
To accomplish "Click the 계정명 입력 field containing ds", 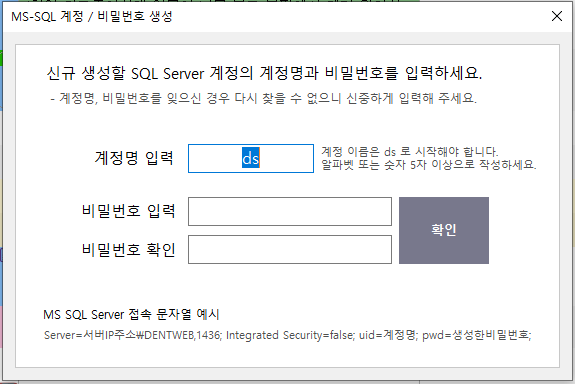I will (x=251, y=158).
